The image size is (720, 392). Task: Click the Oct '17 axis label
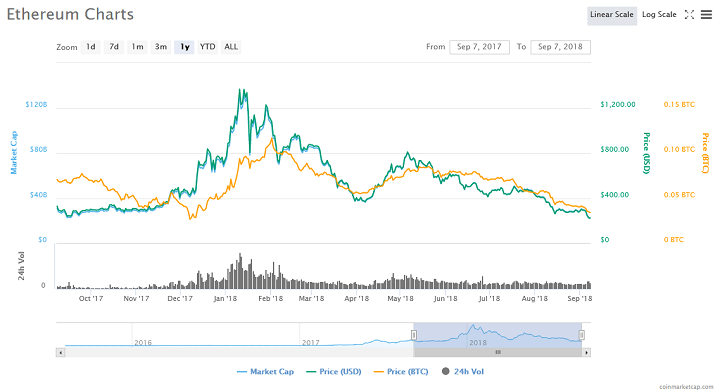(91, 298)
